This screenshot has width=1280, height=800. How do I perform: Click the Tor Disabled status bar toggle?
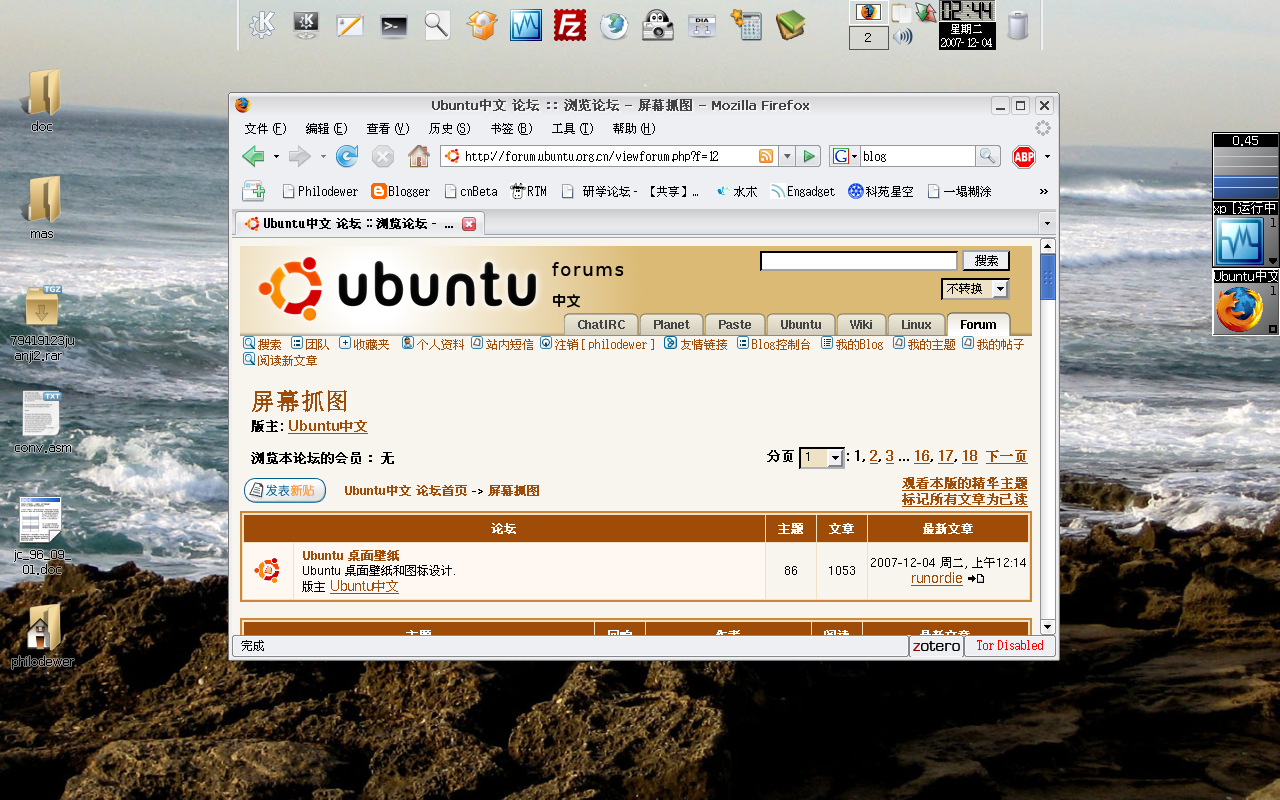(1010, 646)
